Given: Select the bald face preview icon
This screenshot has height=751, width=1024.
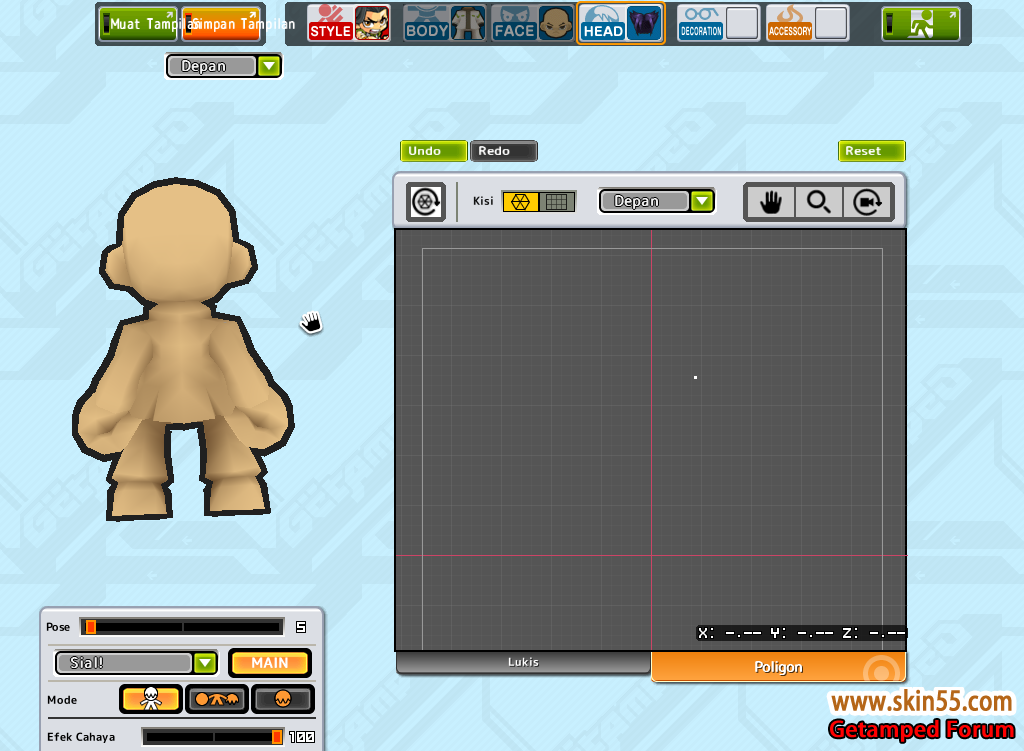Looking at the screenshot, I should tap(556, 24).
